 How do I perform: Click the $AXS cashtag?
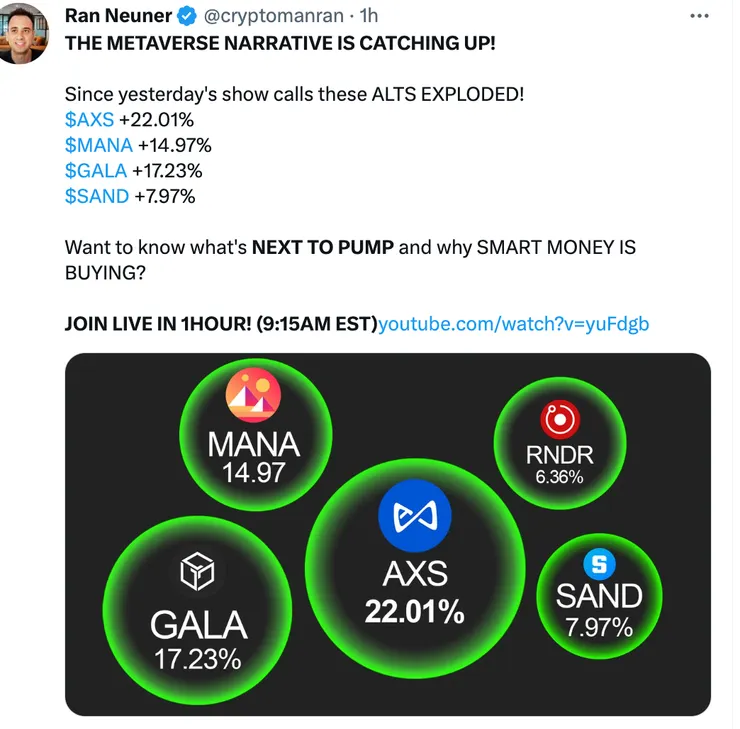(x=89, y=119)
